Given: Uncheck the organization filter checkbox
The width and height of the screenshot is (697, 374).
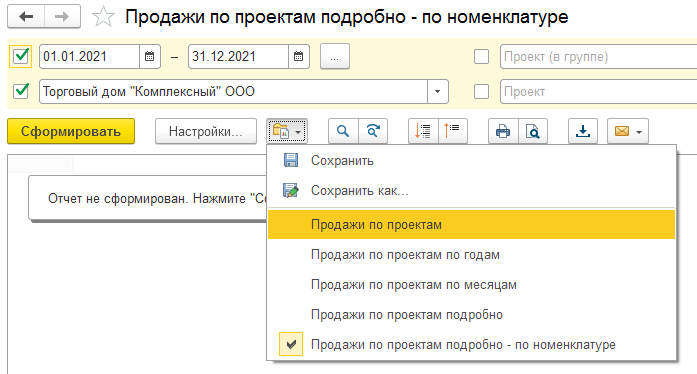Looking at the screenshot, I should click(21, 91).
